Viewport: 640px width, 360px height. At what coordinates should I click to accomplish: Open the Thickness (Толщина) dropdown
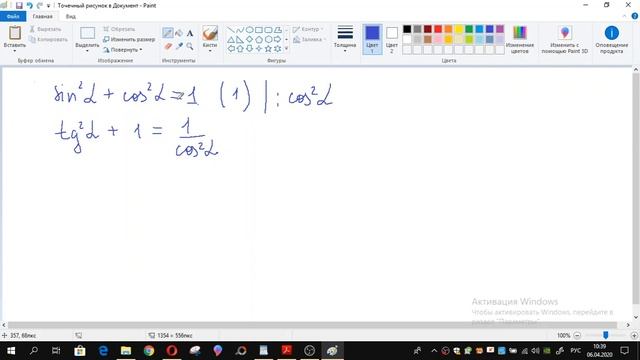tap(345, 39)
